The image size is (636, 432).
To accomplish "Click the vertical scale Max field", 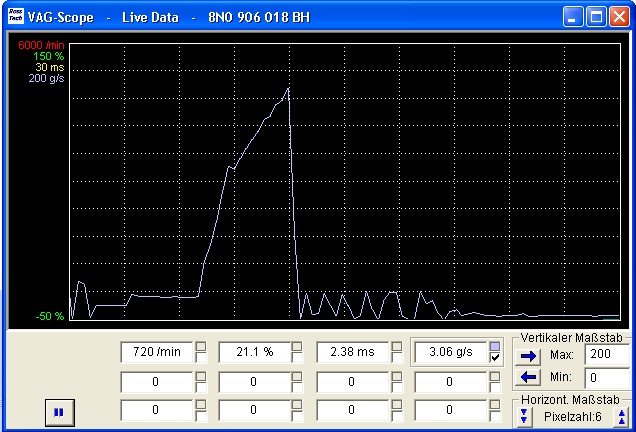I will pyautogui.click(x=607, y=355).
